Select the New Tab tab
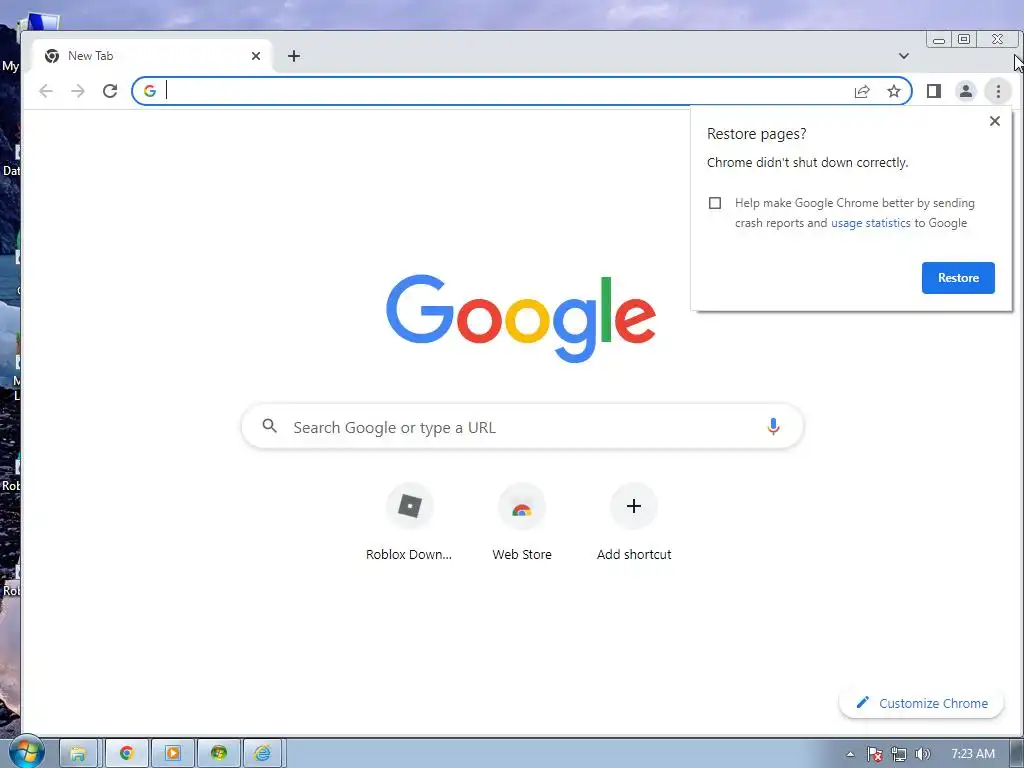The image size is (1024, 768). (152, 56)
